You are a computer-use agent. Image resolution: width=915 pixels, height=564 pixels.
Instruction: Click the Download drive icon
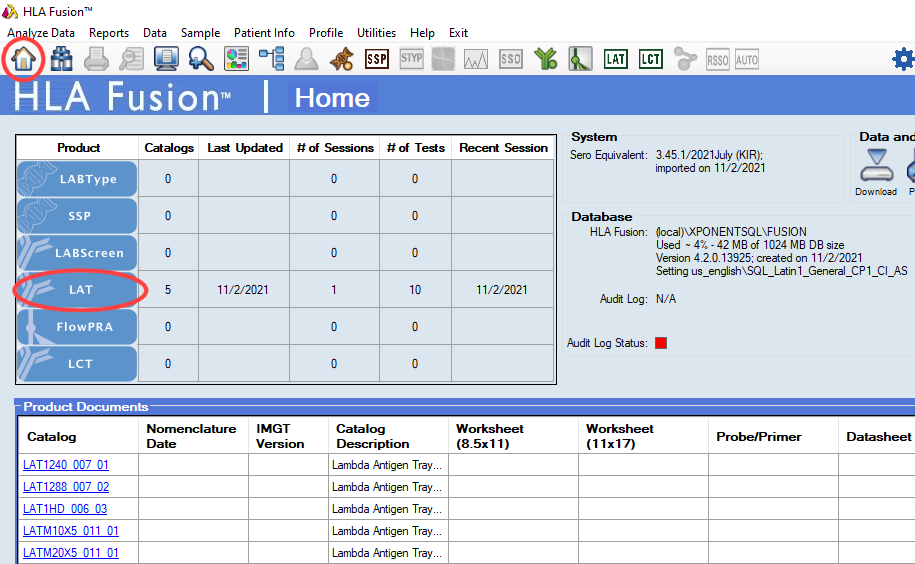click(x=876, y=166)
